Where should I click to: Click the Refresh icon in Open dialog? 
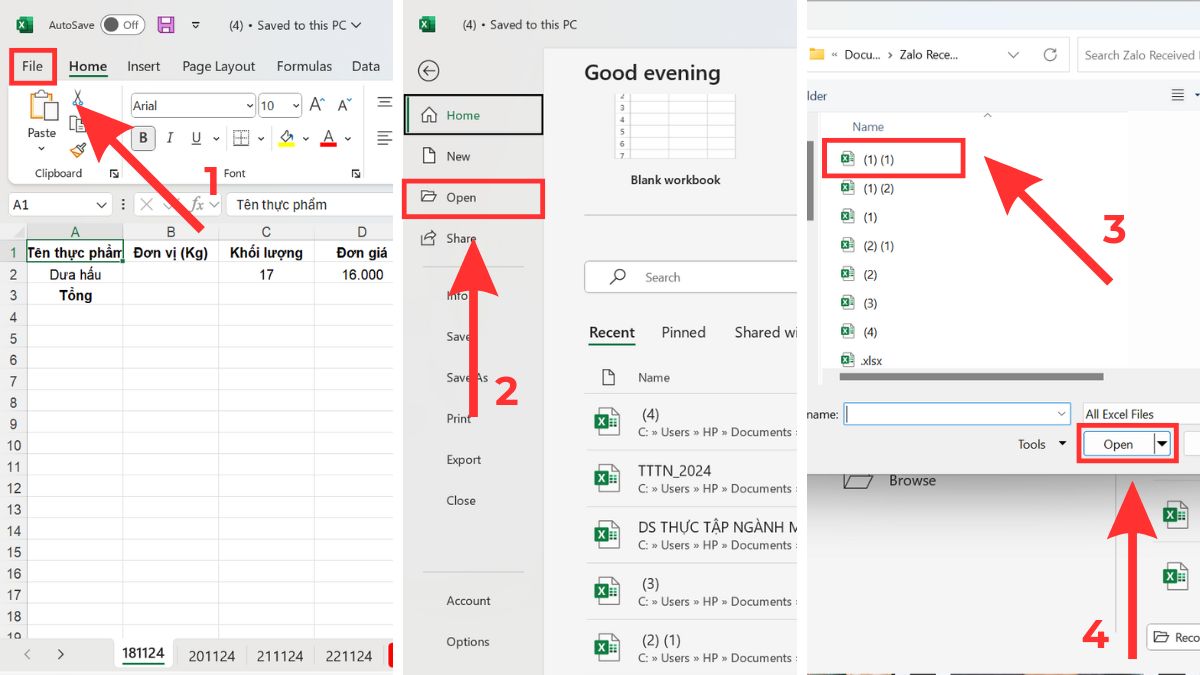(1050, 55)
